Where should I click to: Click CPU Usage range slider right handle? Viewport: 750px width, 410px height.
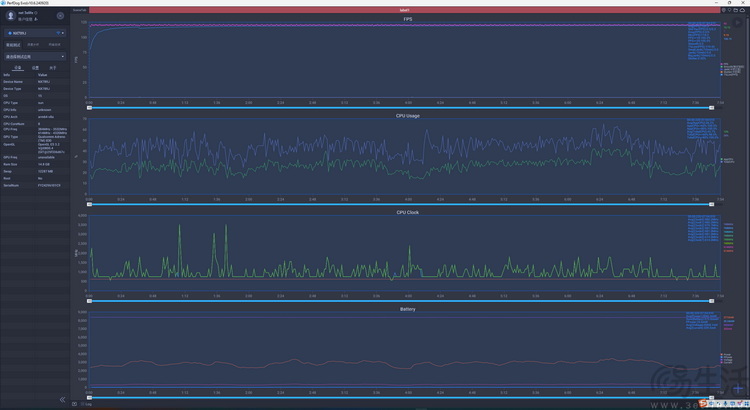tap(711, 204)
